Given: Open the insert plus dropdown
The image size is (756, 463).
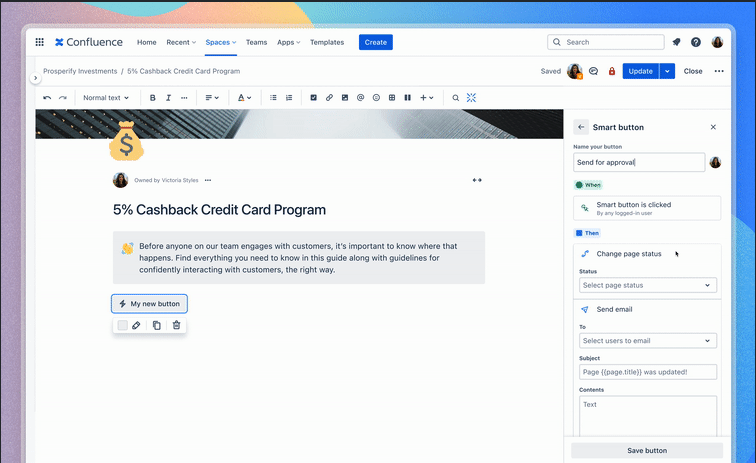Looking at the screenshot, I should pyautogui.click(x=426, y=97).
